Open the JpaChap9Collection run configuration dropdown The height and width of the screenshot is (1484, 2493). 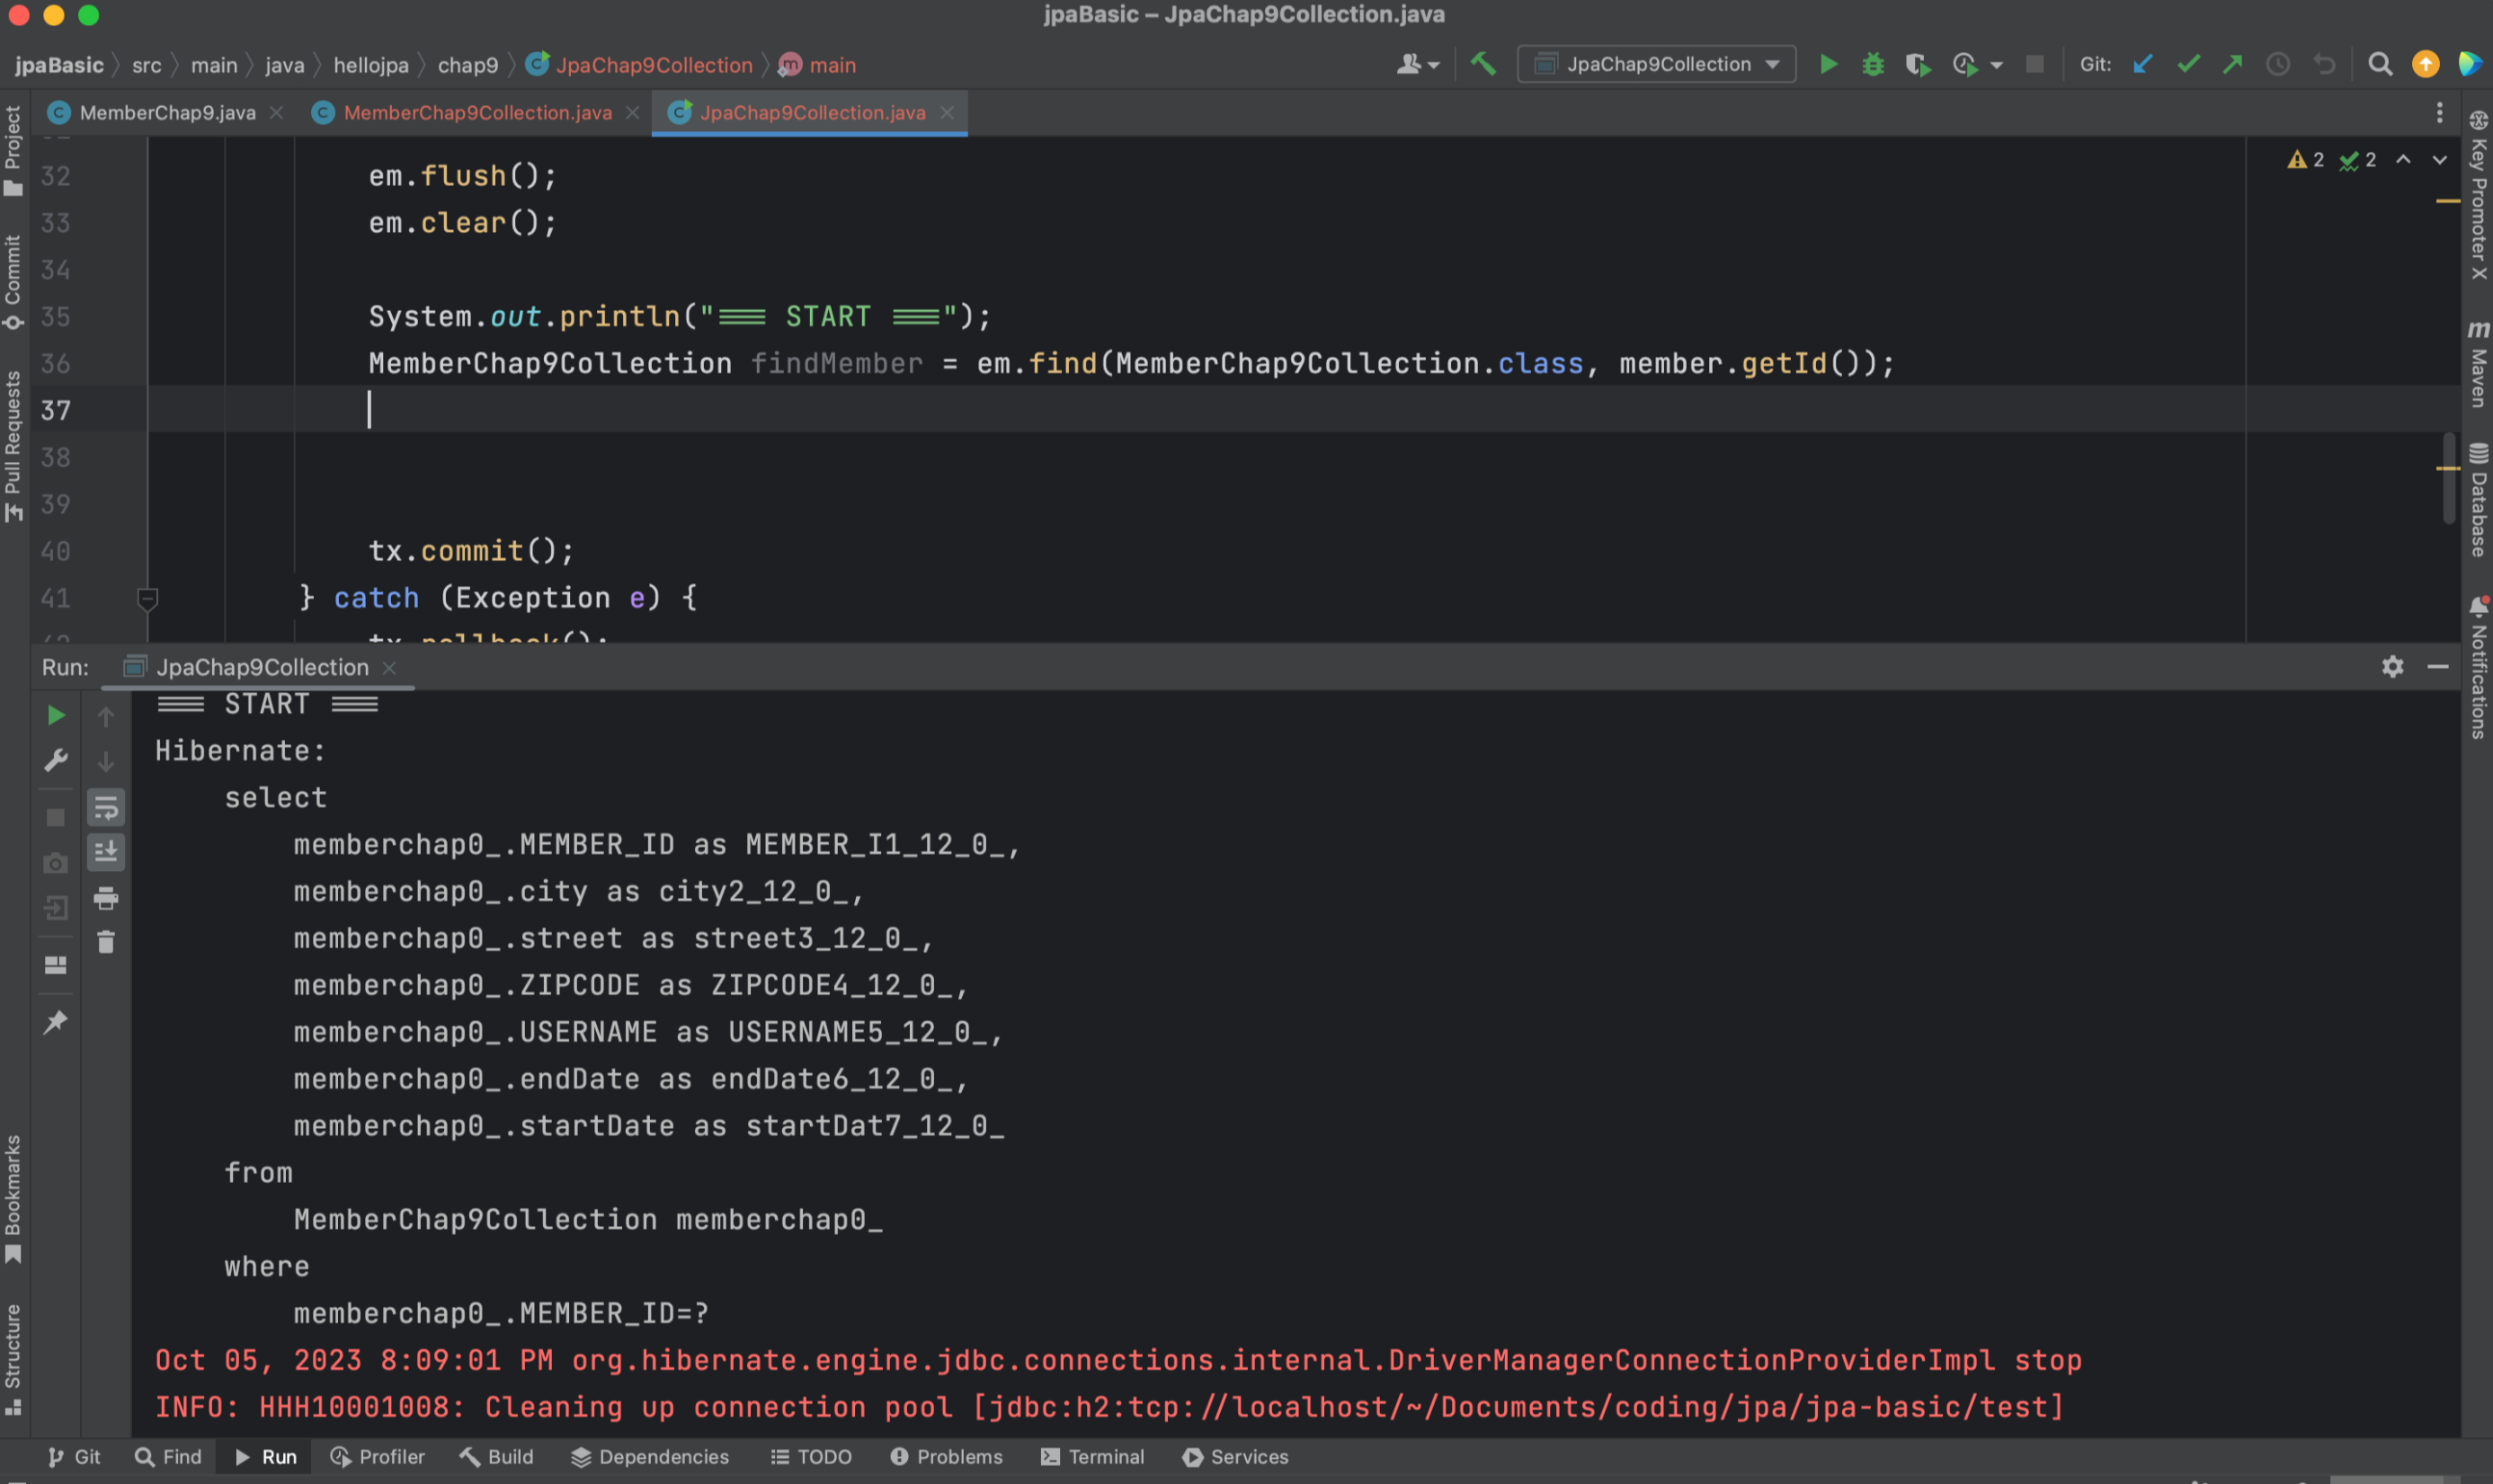pos(1773,65)
